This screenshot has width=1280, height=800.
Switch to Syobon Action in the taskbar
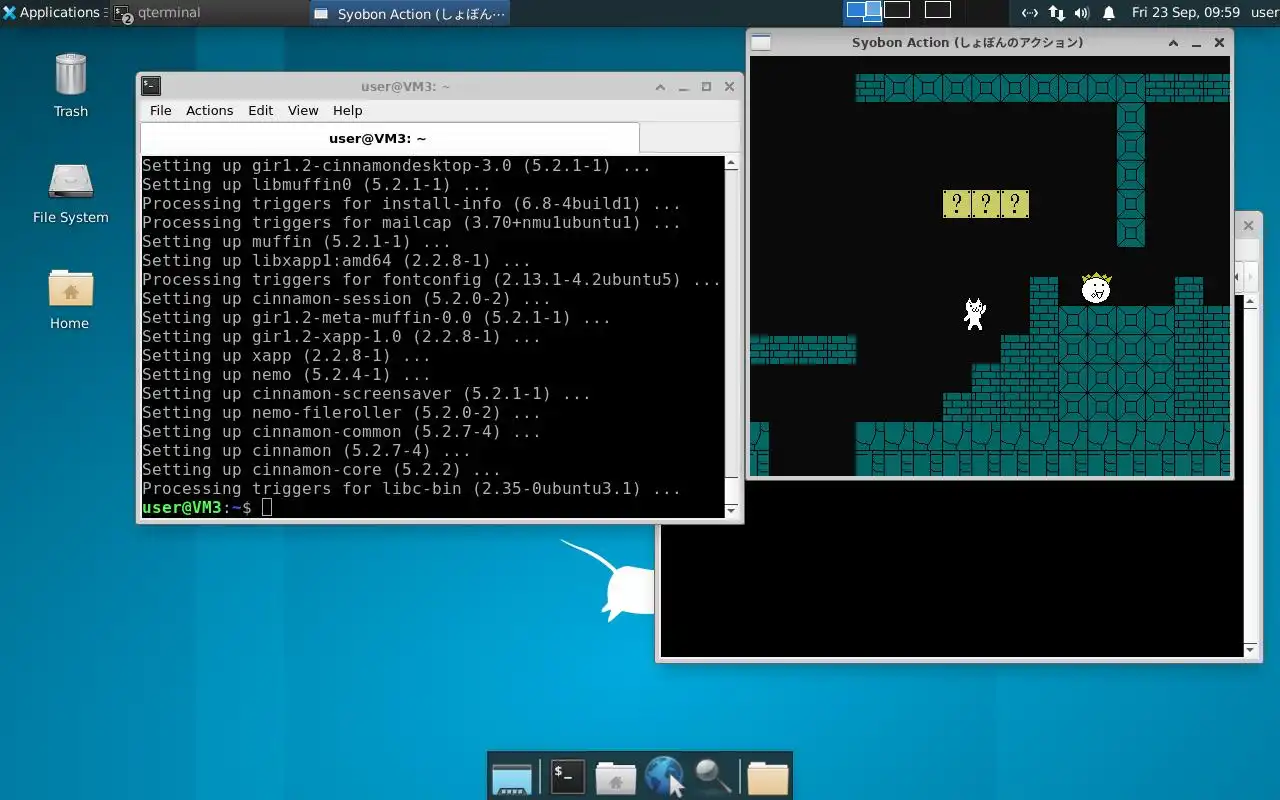pyautogui.click(x=409, y=13)
